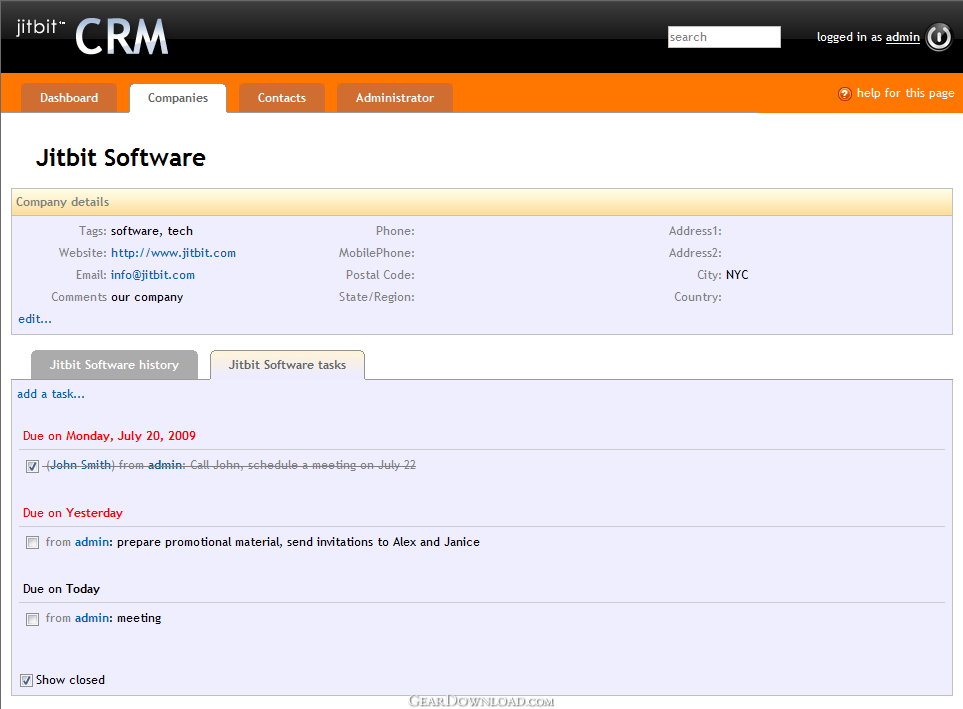The height and width of the screenshot is (709, 963).
Task: Click the 'Due on Today' heading
Action: tap(61, 589)
